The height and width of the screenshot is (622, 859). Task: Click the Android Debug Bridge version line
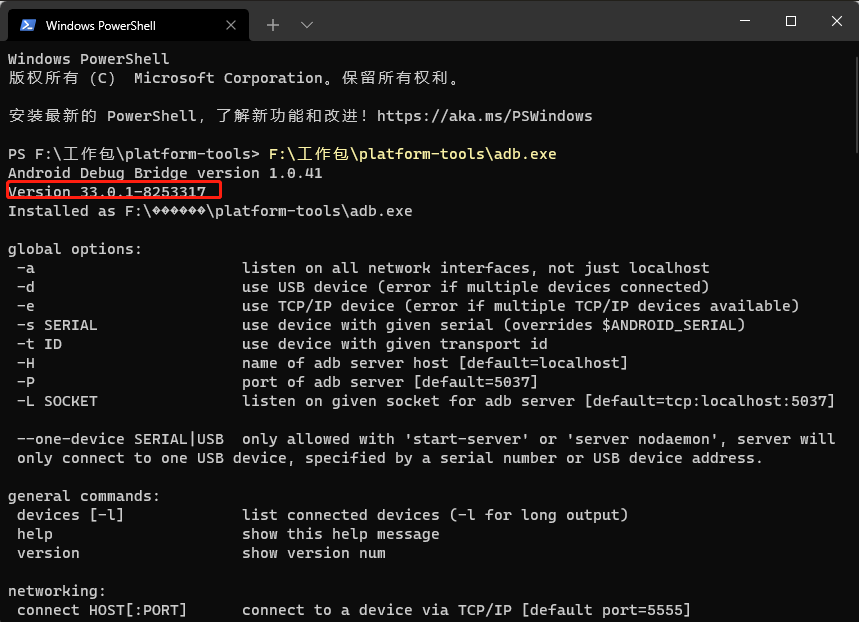coord(165,173)
